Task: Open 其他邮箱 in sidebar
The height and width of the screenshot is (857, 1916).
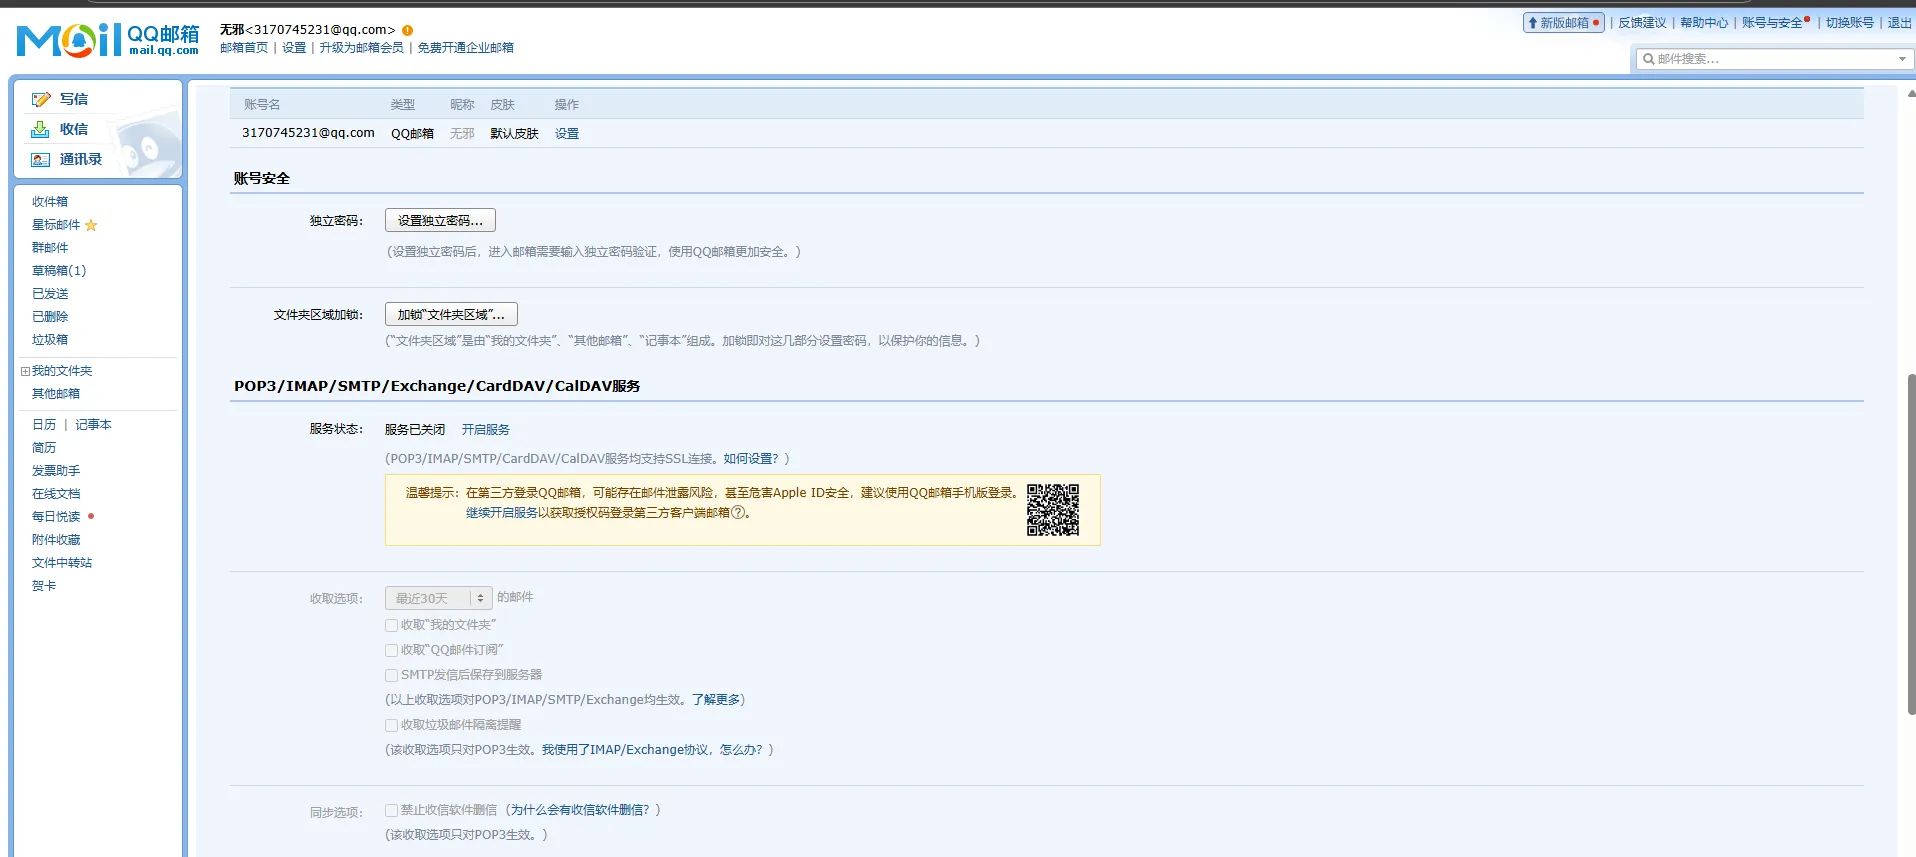Action: click(x=56, y=394)
